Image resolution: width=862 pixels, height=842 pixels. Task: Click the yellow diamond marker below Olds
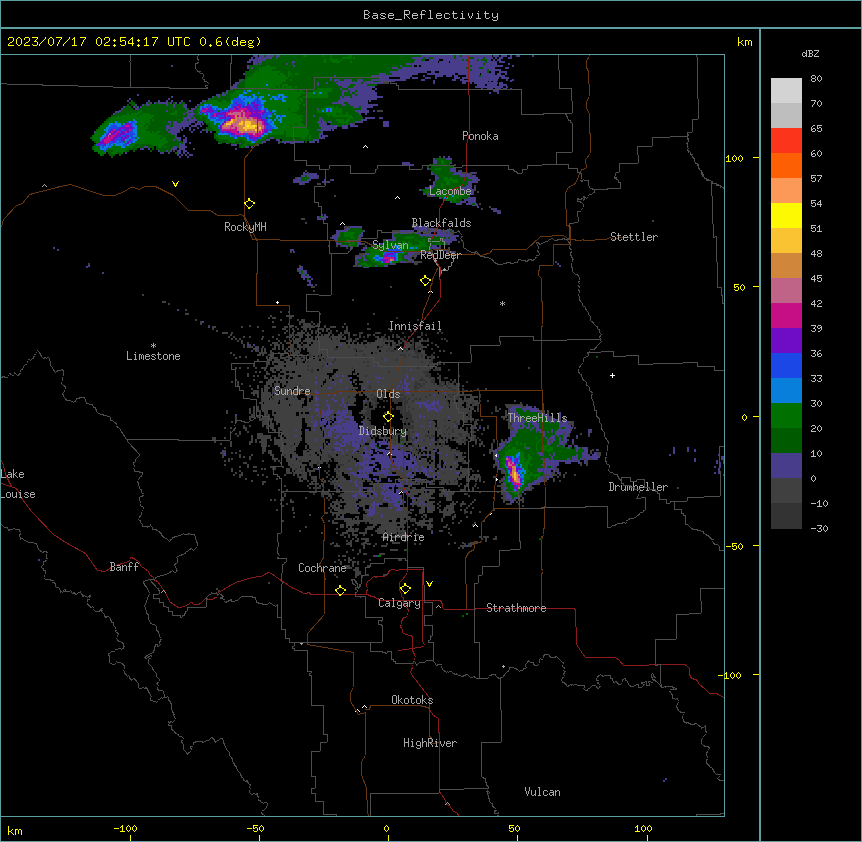(x=388, y=417)
